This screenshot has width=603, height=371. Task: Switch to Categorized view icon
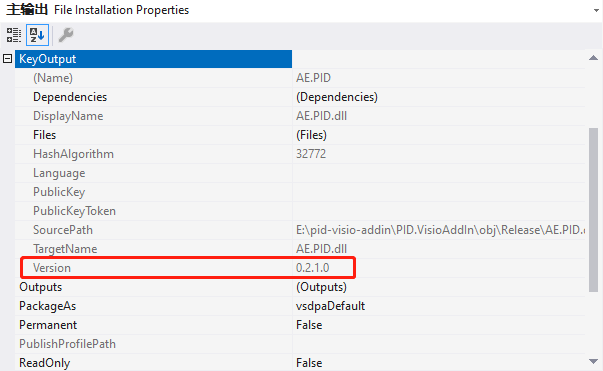coord(13,35)
